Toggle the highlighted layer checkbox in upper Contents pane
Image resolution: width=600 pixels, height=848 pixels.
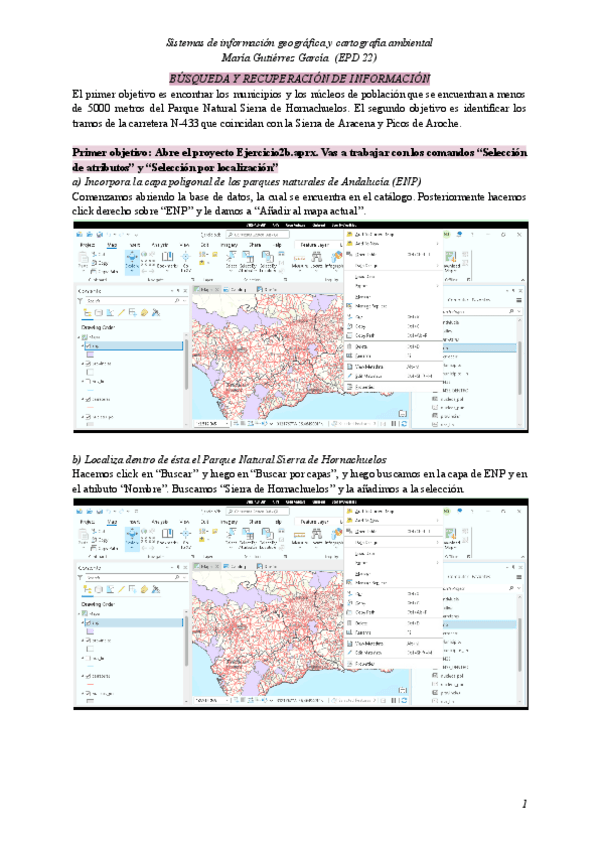click(x=88, y=345)
